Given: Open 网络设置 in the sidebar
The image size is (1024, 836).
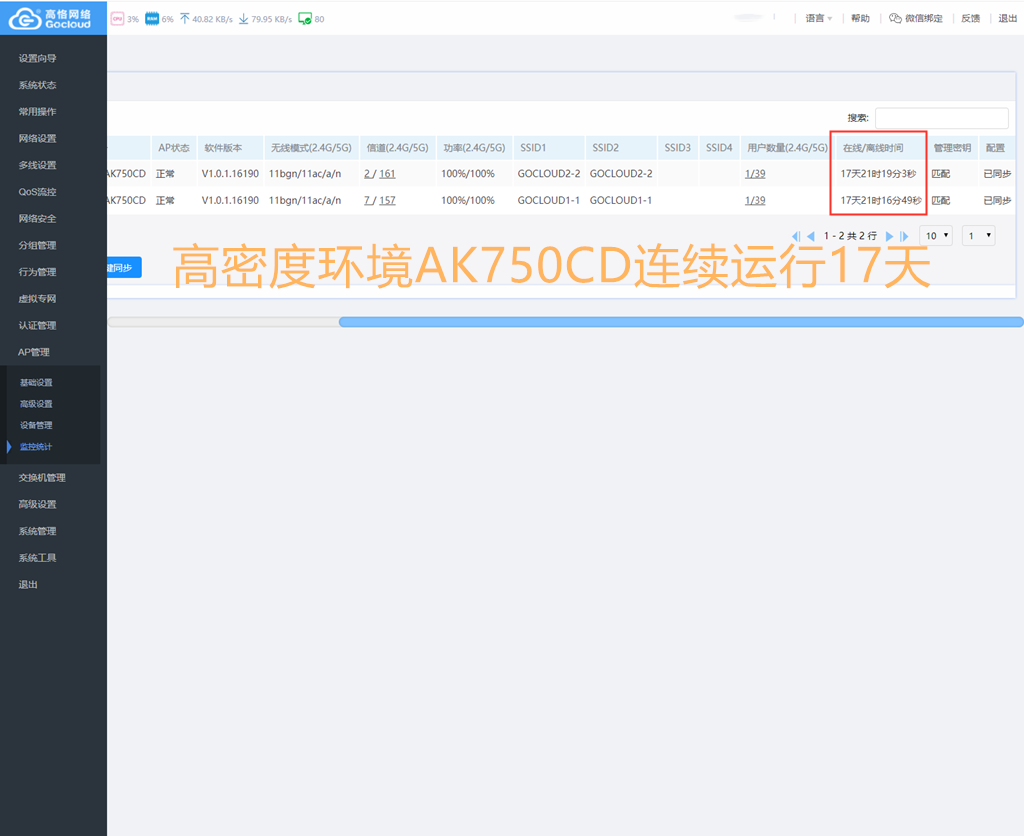Looking at the screenshot, I should coord(38,138).
